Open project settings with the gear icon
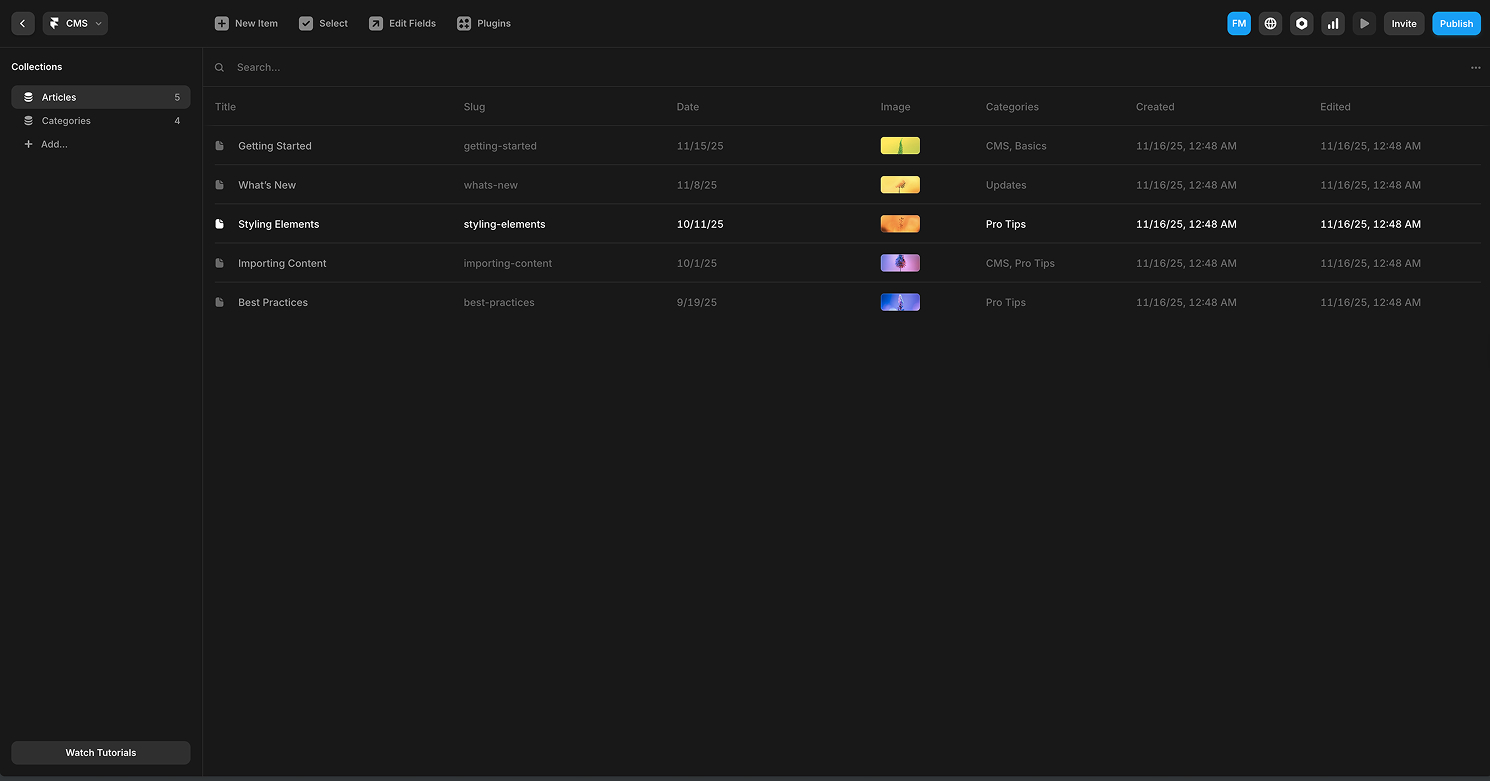 click(1301, 23)
